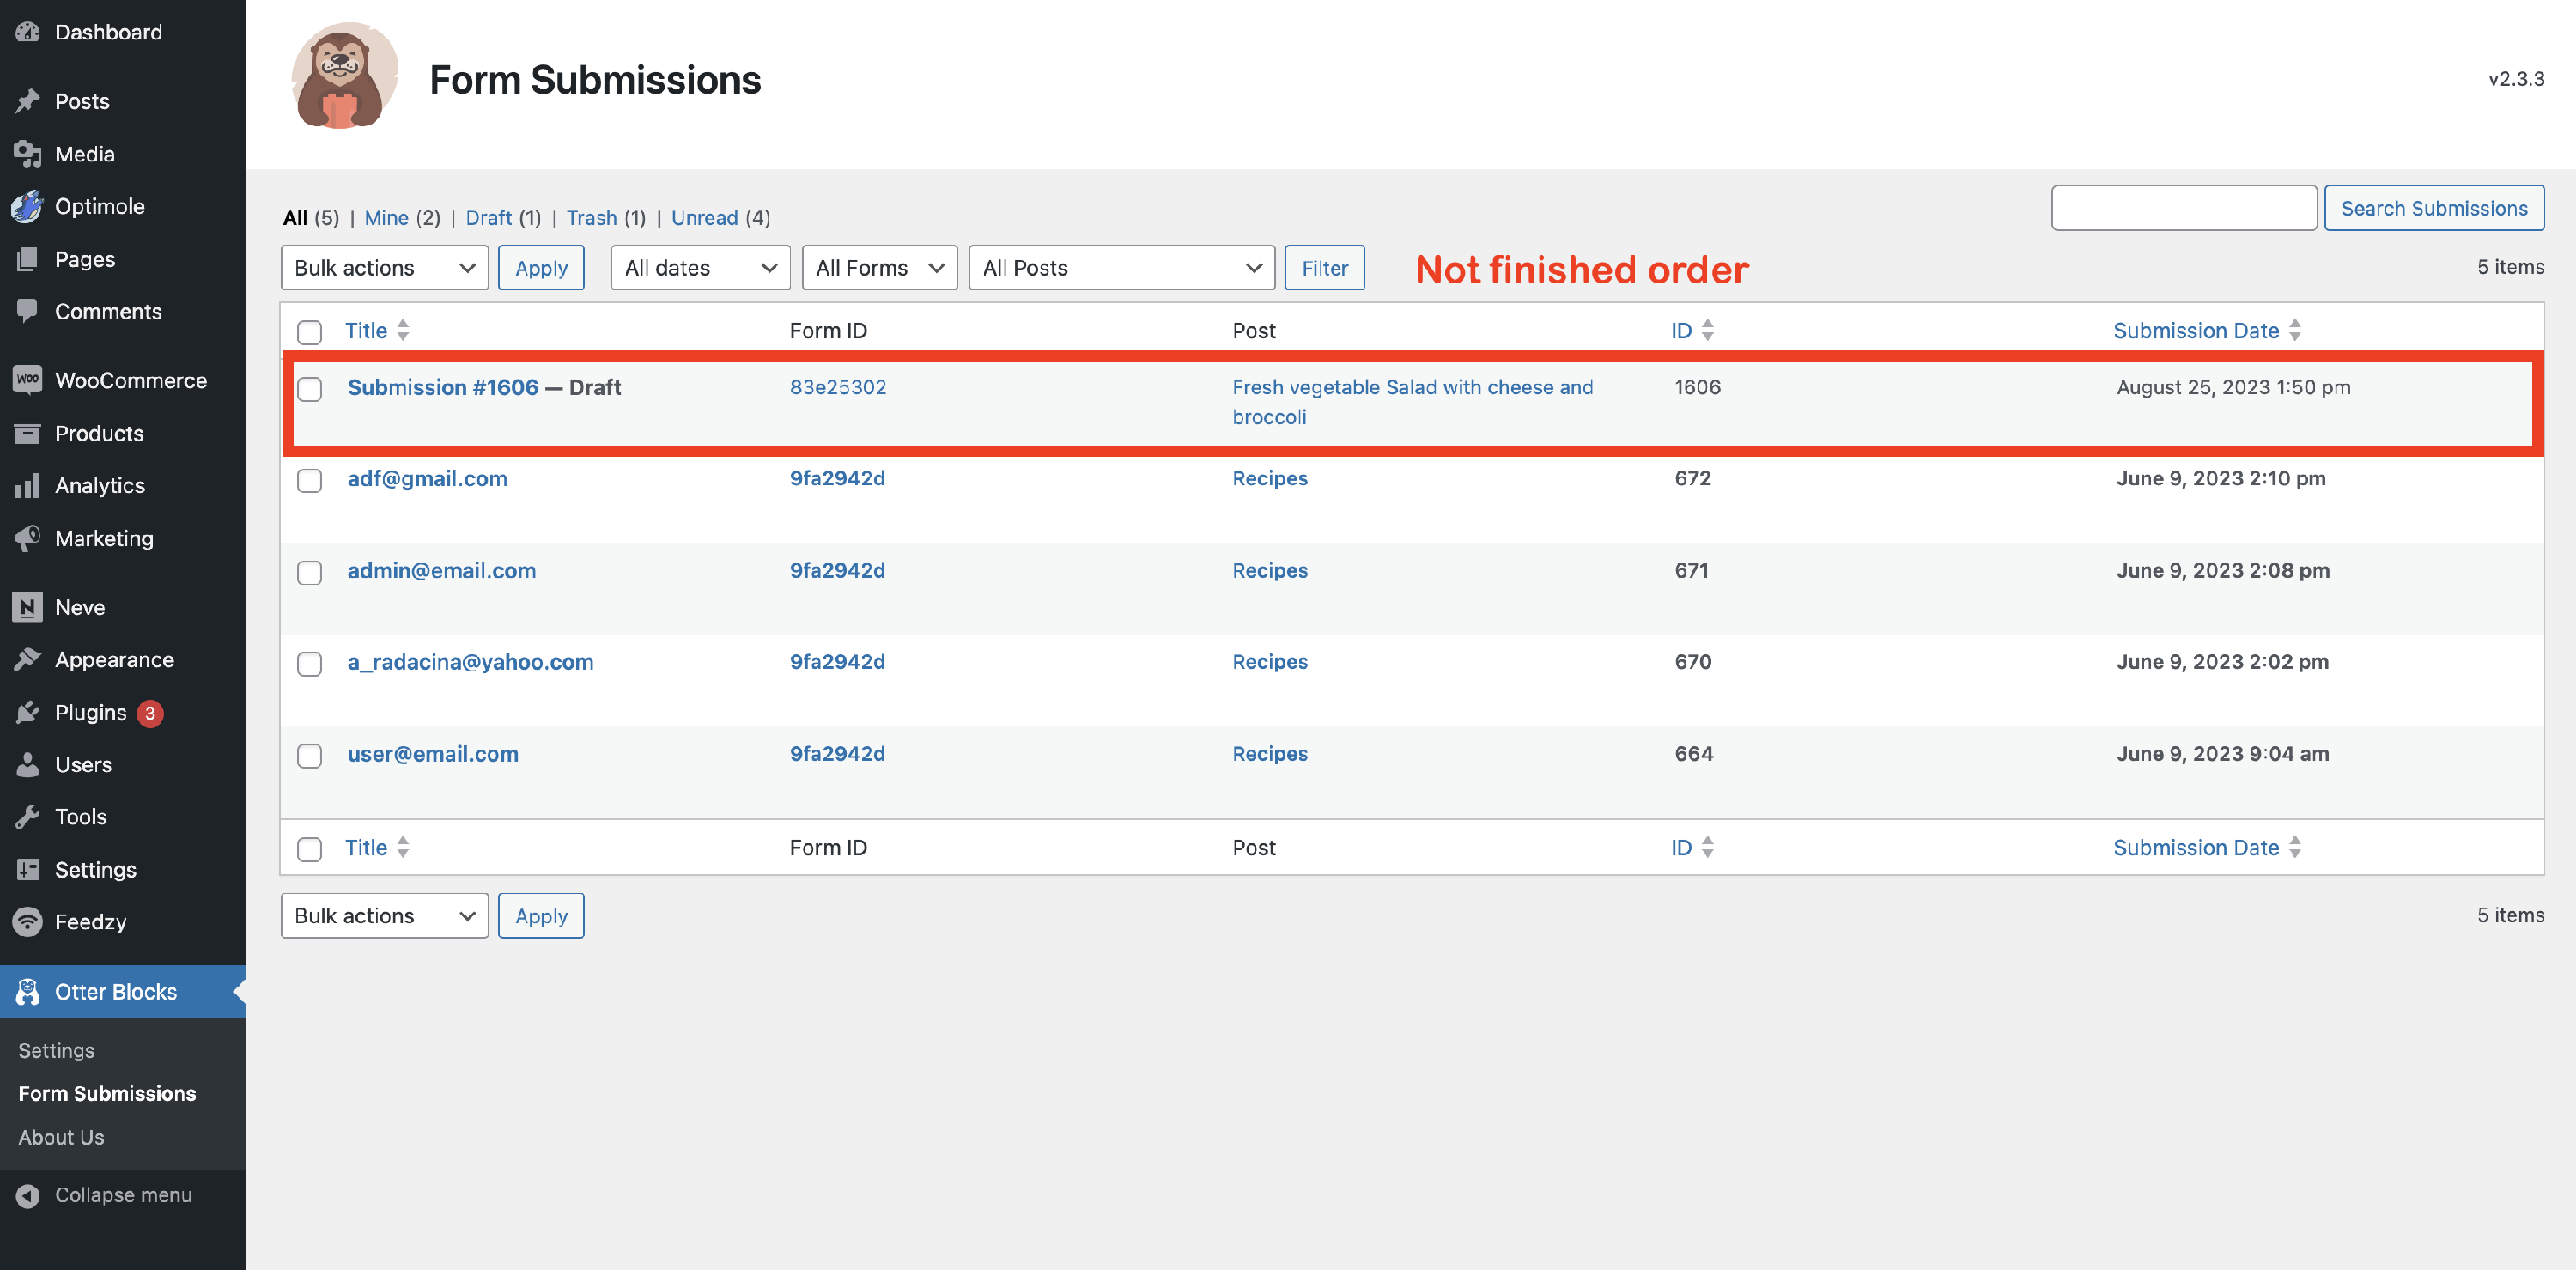
Task: Click the Feedzy RSS icon
Action: tap(27, 921)
